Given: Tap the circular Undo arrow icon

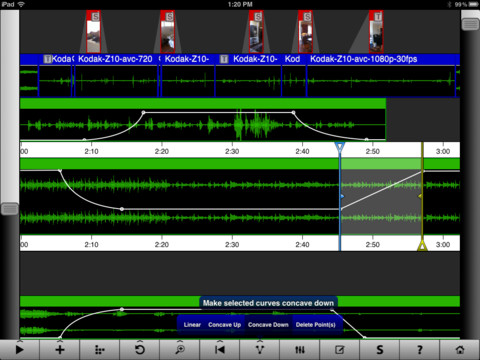Looking at the screenshot, I should click(x=140, y=350).
